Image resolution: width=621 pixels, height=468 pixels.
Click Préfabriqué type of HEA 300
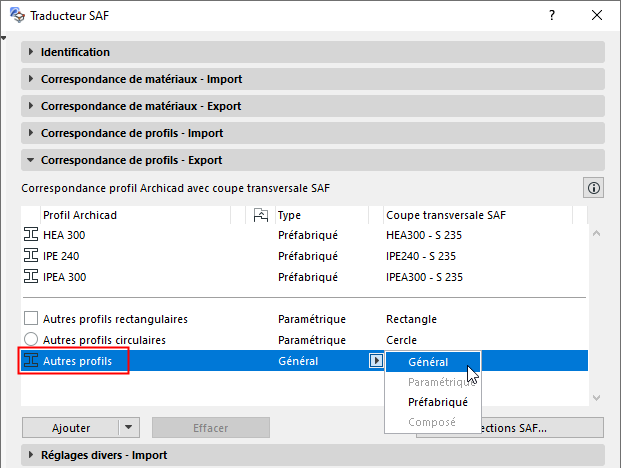click(308, 235)
